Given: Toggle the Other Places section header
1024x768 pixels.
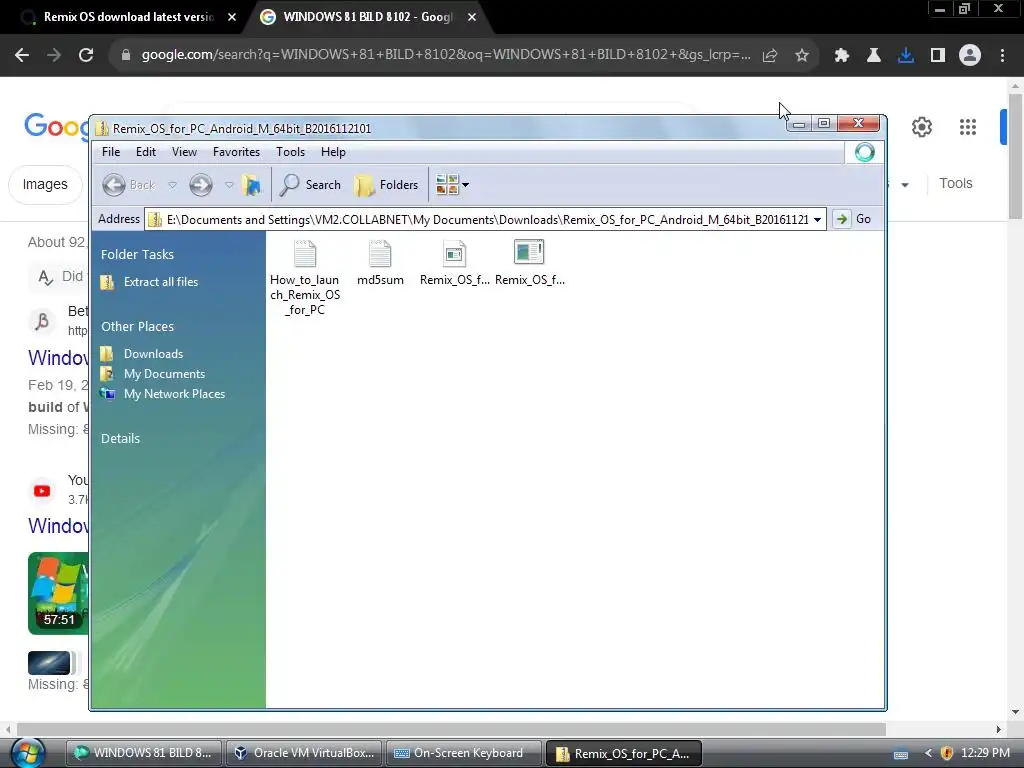Looking at the screenshot, I should 137,327.
